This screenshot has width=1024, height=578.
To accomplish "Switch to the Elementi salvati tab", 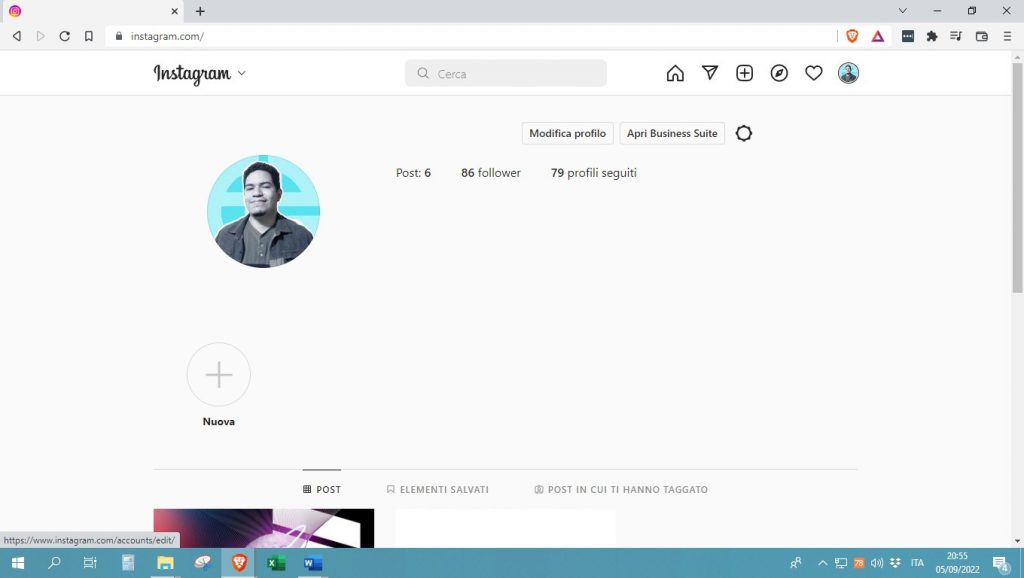I will tap(437, 490).
